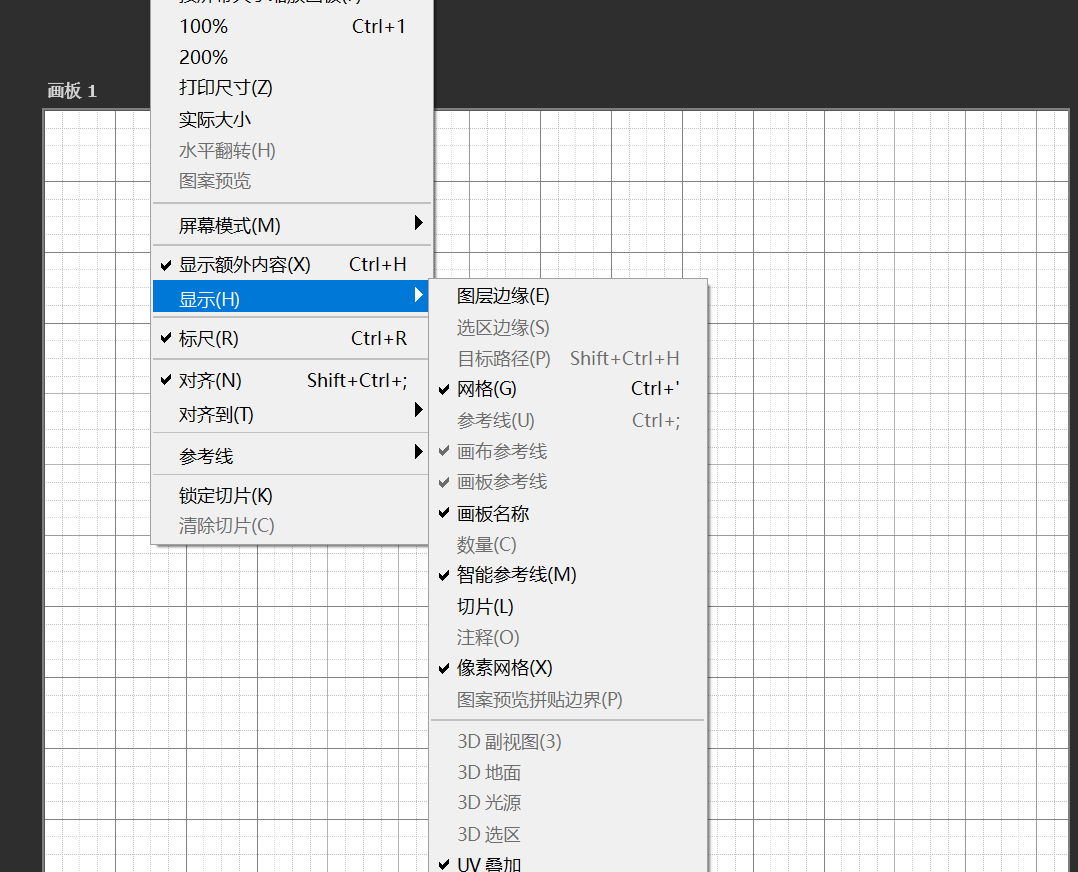Click the greyed 水平翻转(H) entry

pos(292,151)
